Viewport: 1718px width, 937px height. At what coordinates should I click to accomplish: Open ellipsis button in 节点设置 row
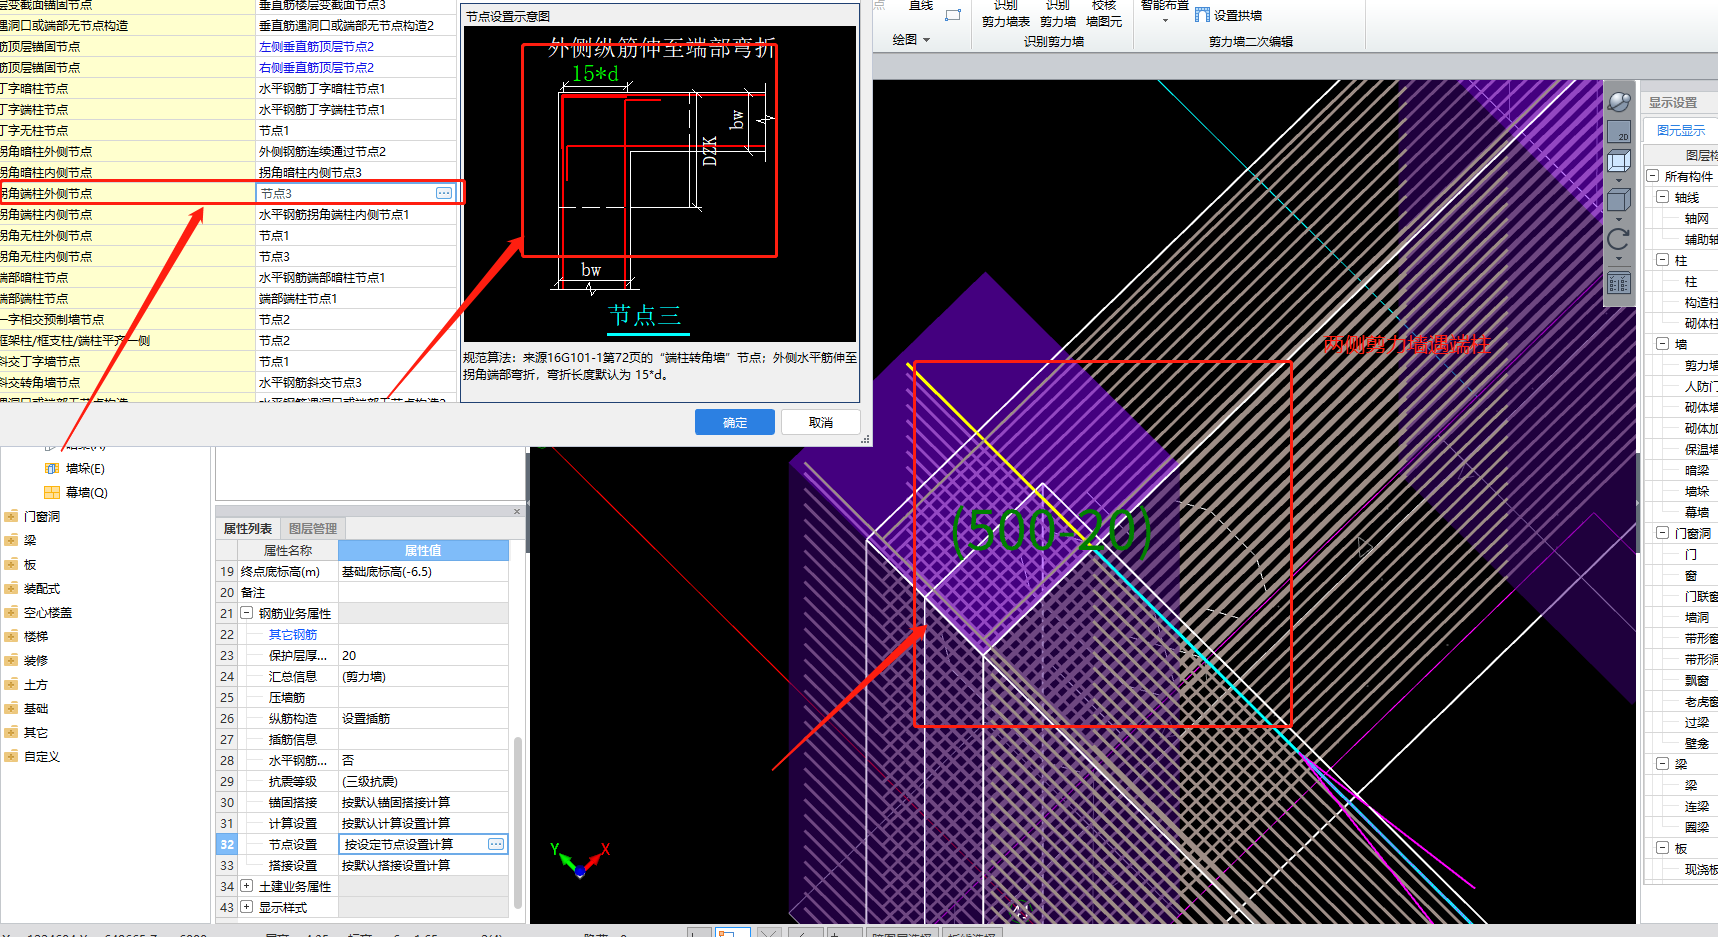496,844
